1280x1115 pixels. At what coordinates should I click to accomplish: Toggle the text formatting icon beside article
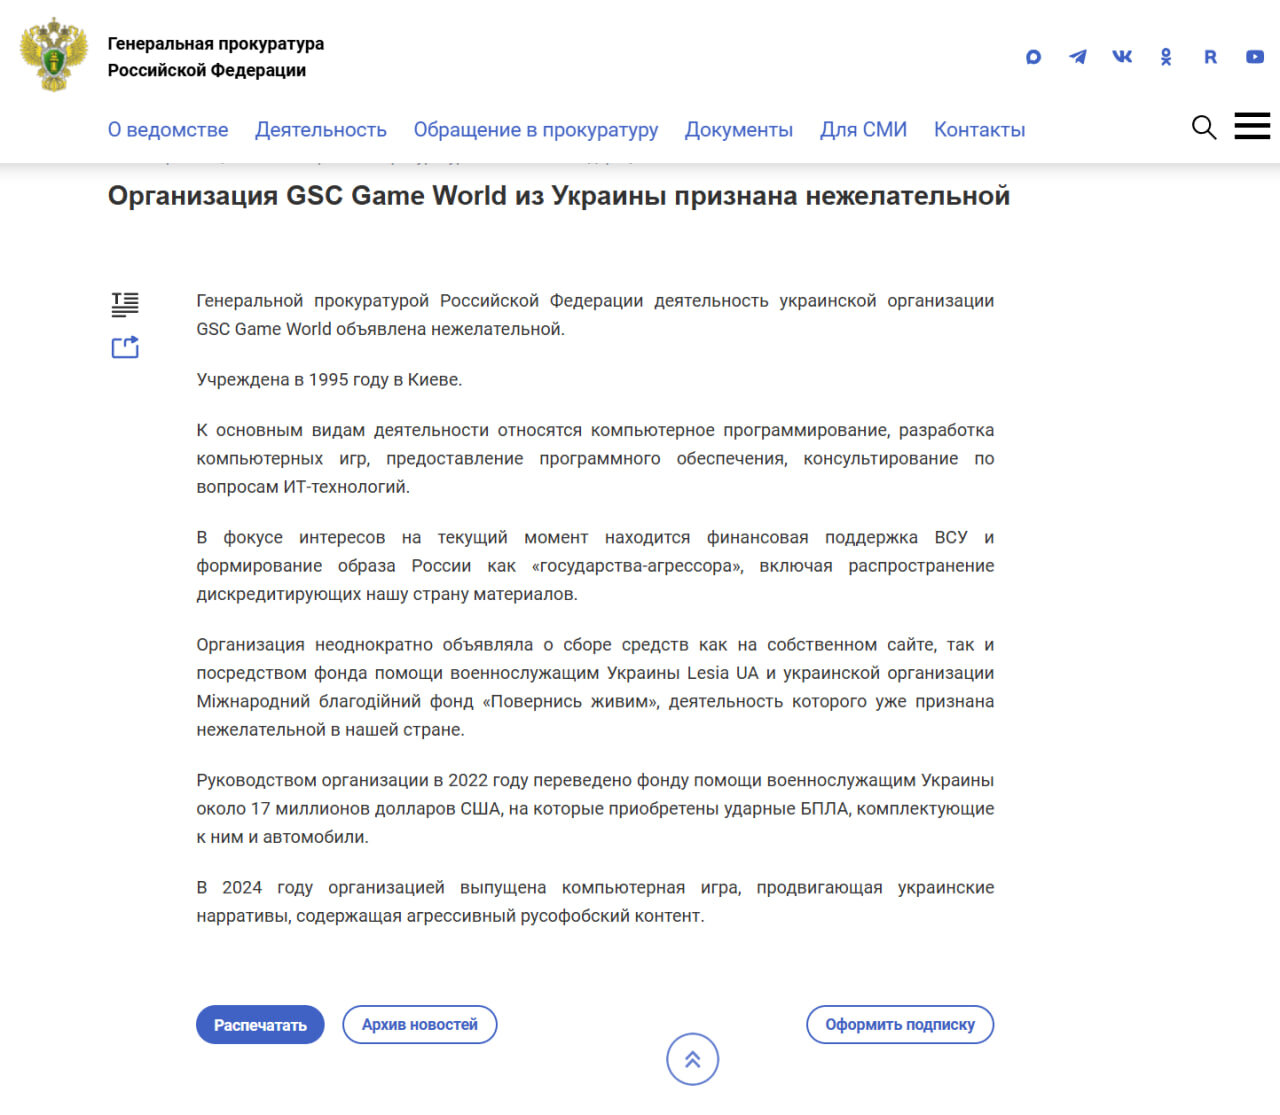click(125, 304)
